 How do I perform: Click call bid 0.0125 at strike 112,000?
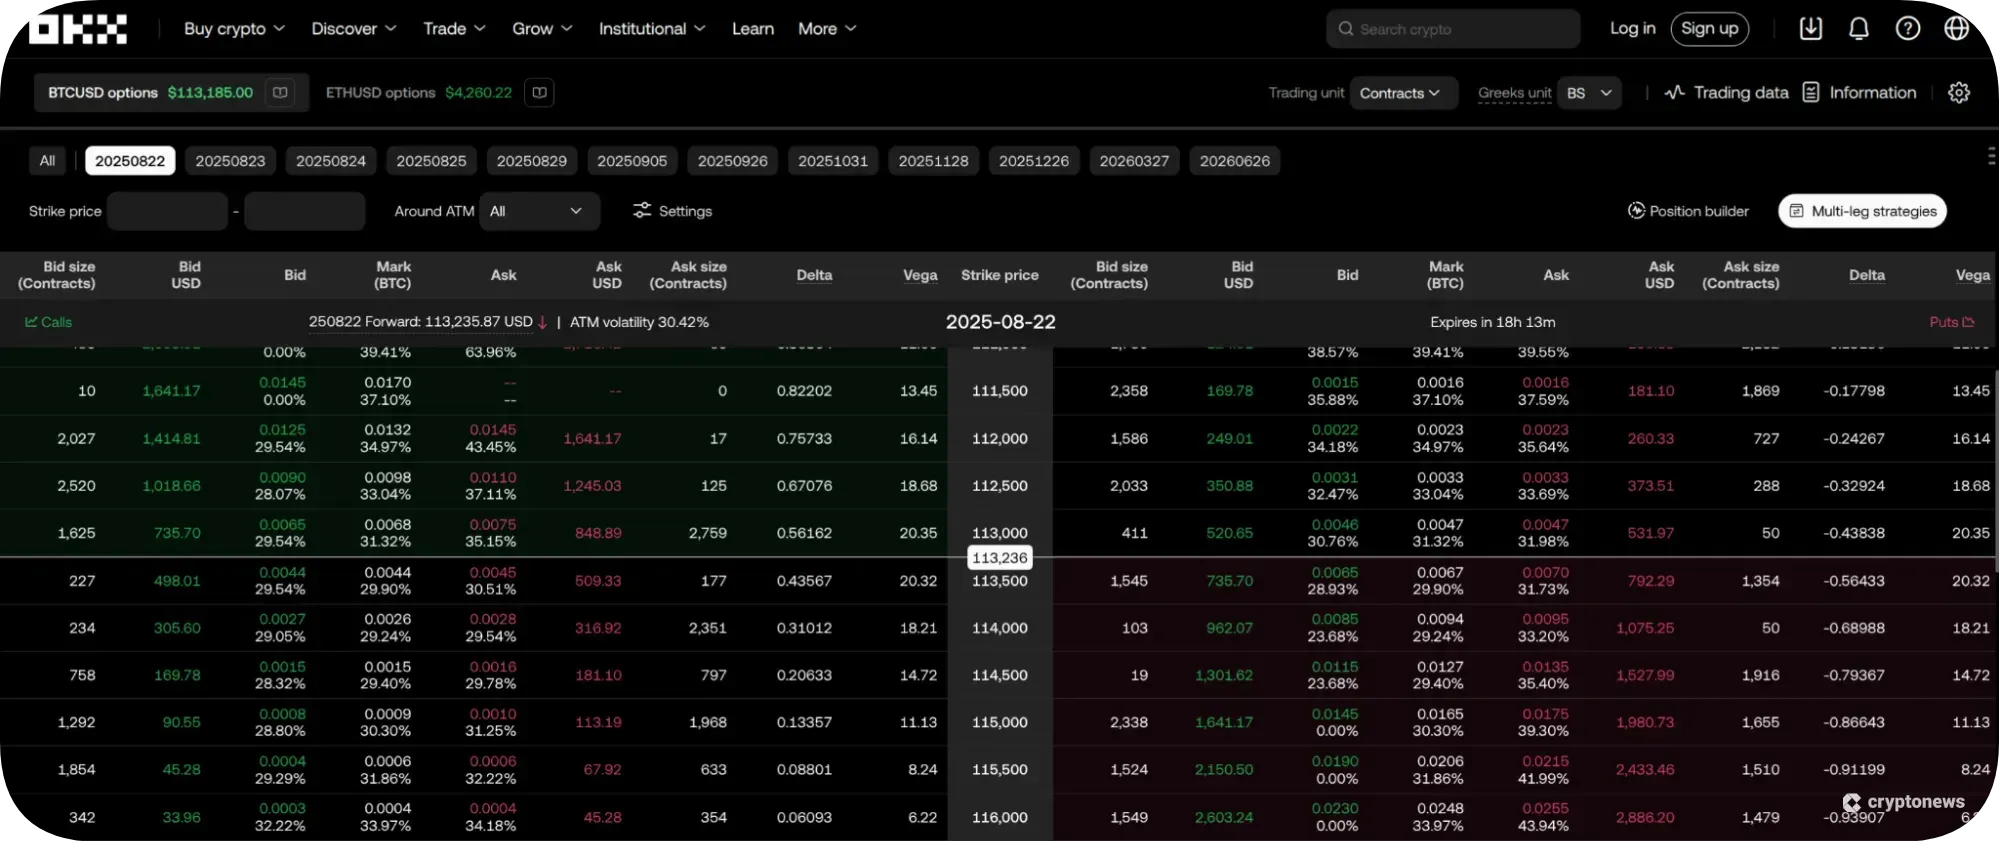click(x=282, y=430)
